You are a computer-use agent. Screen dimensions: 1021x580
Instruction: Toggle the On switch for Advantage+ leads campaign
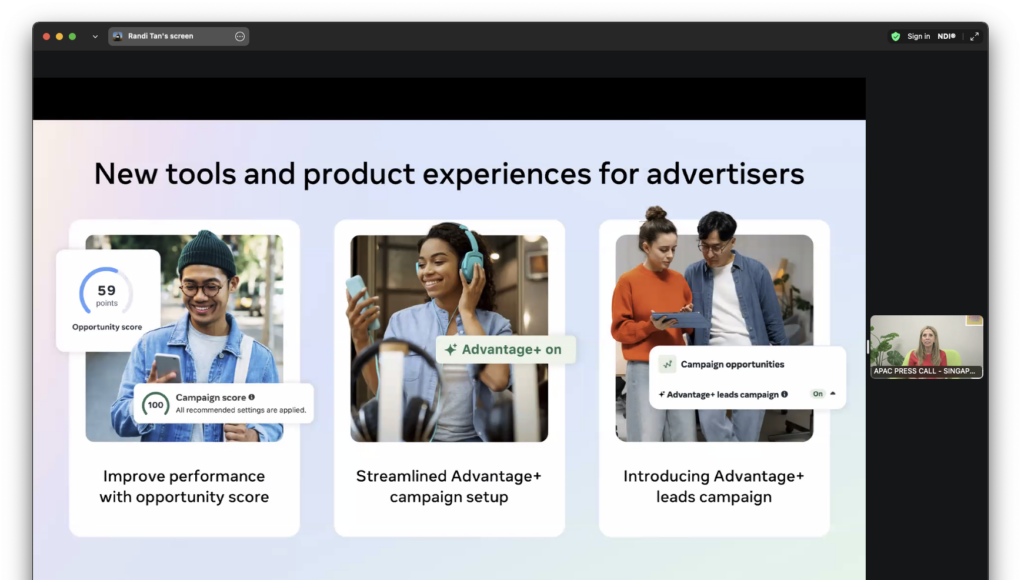(x=817, y=394)
